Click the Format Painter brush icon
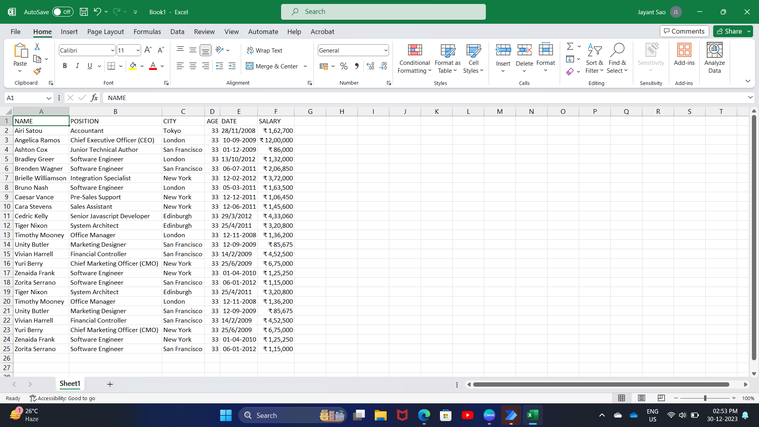Image resolution: width=759 pixels, height=427 pixels. point(37,71)
